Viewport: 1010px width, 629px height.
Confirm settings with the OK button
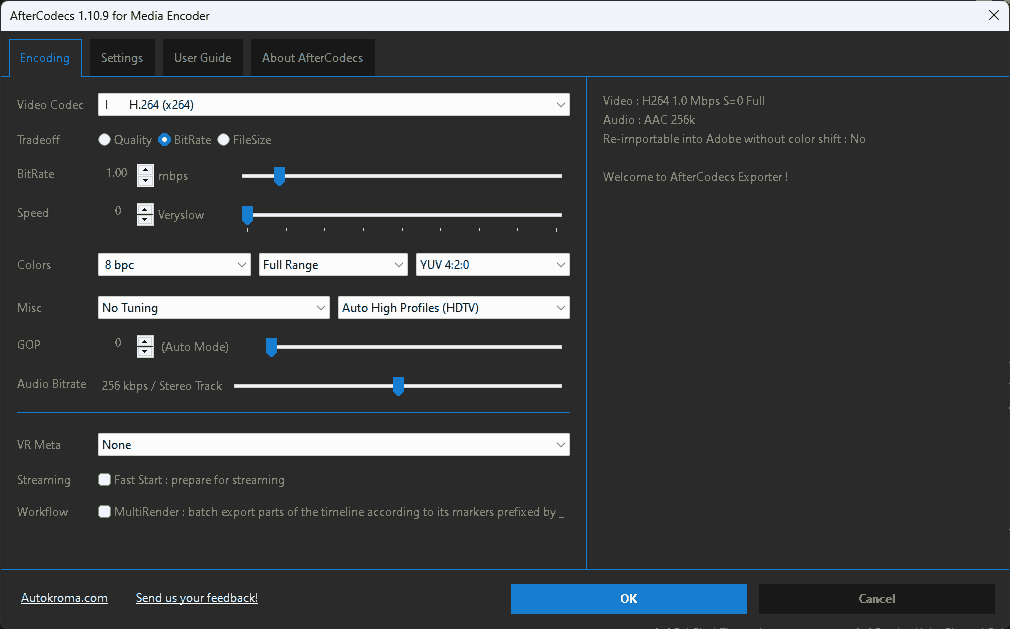point(629,599)
